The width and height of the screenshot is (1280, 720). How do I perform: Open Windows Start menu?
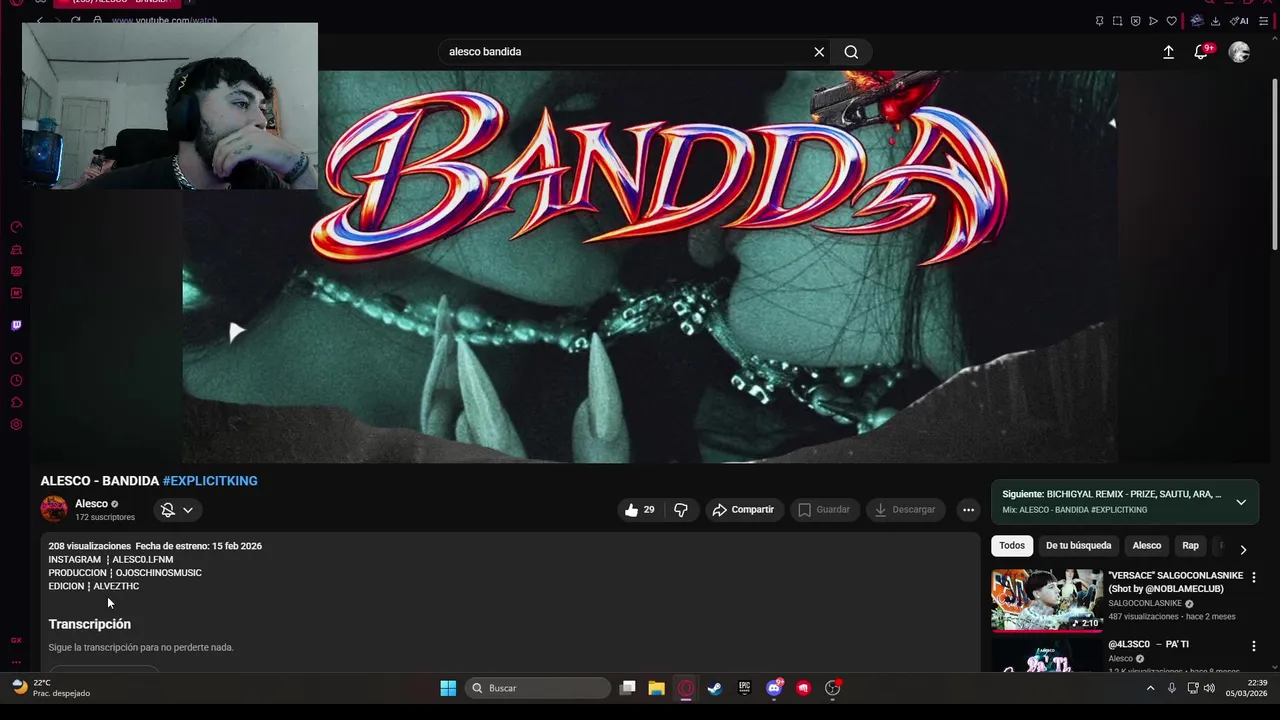point(448,688)
